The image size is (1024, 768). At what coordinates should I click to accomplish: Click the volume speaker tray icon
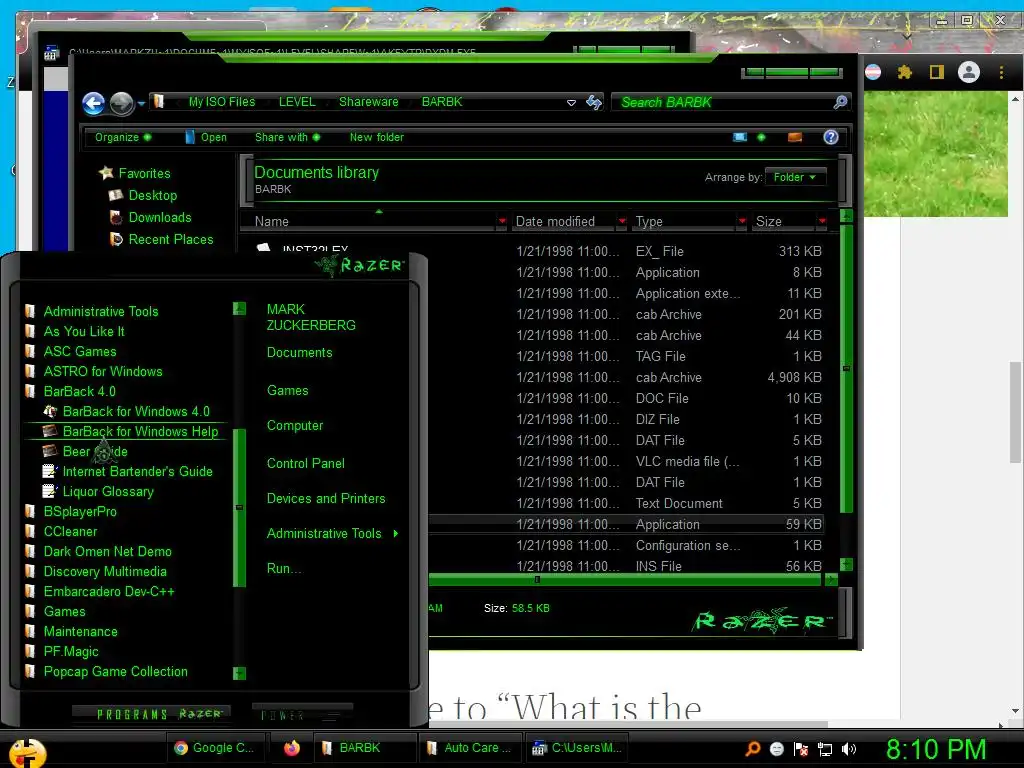849,749
